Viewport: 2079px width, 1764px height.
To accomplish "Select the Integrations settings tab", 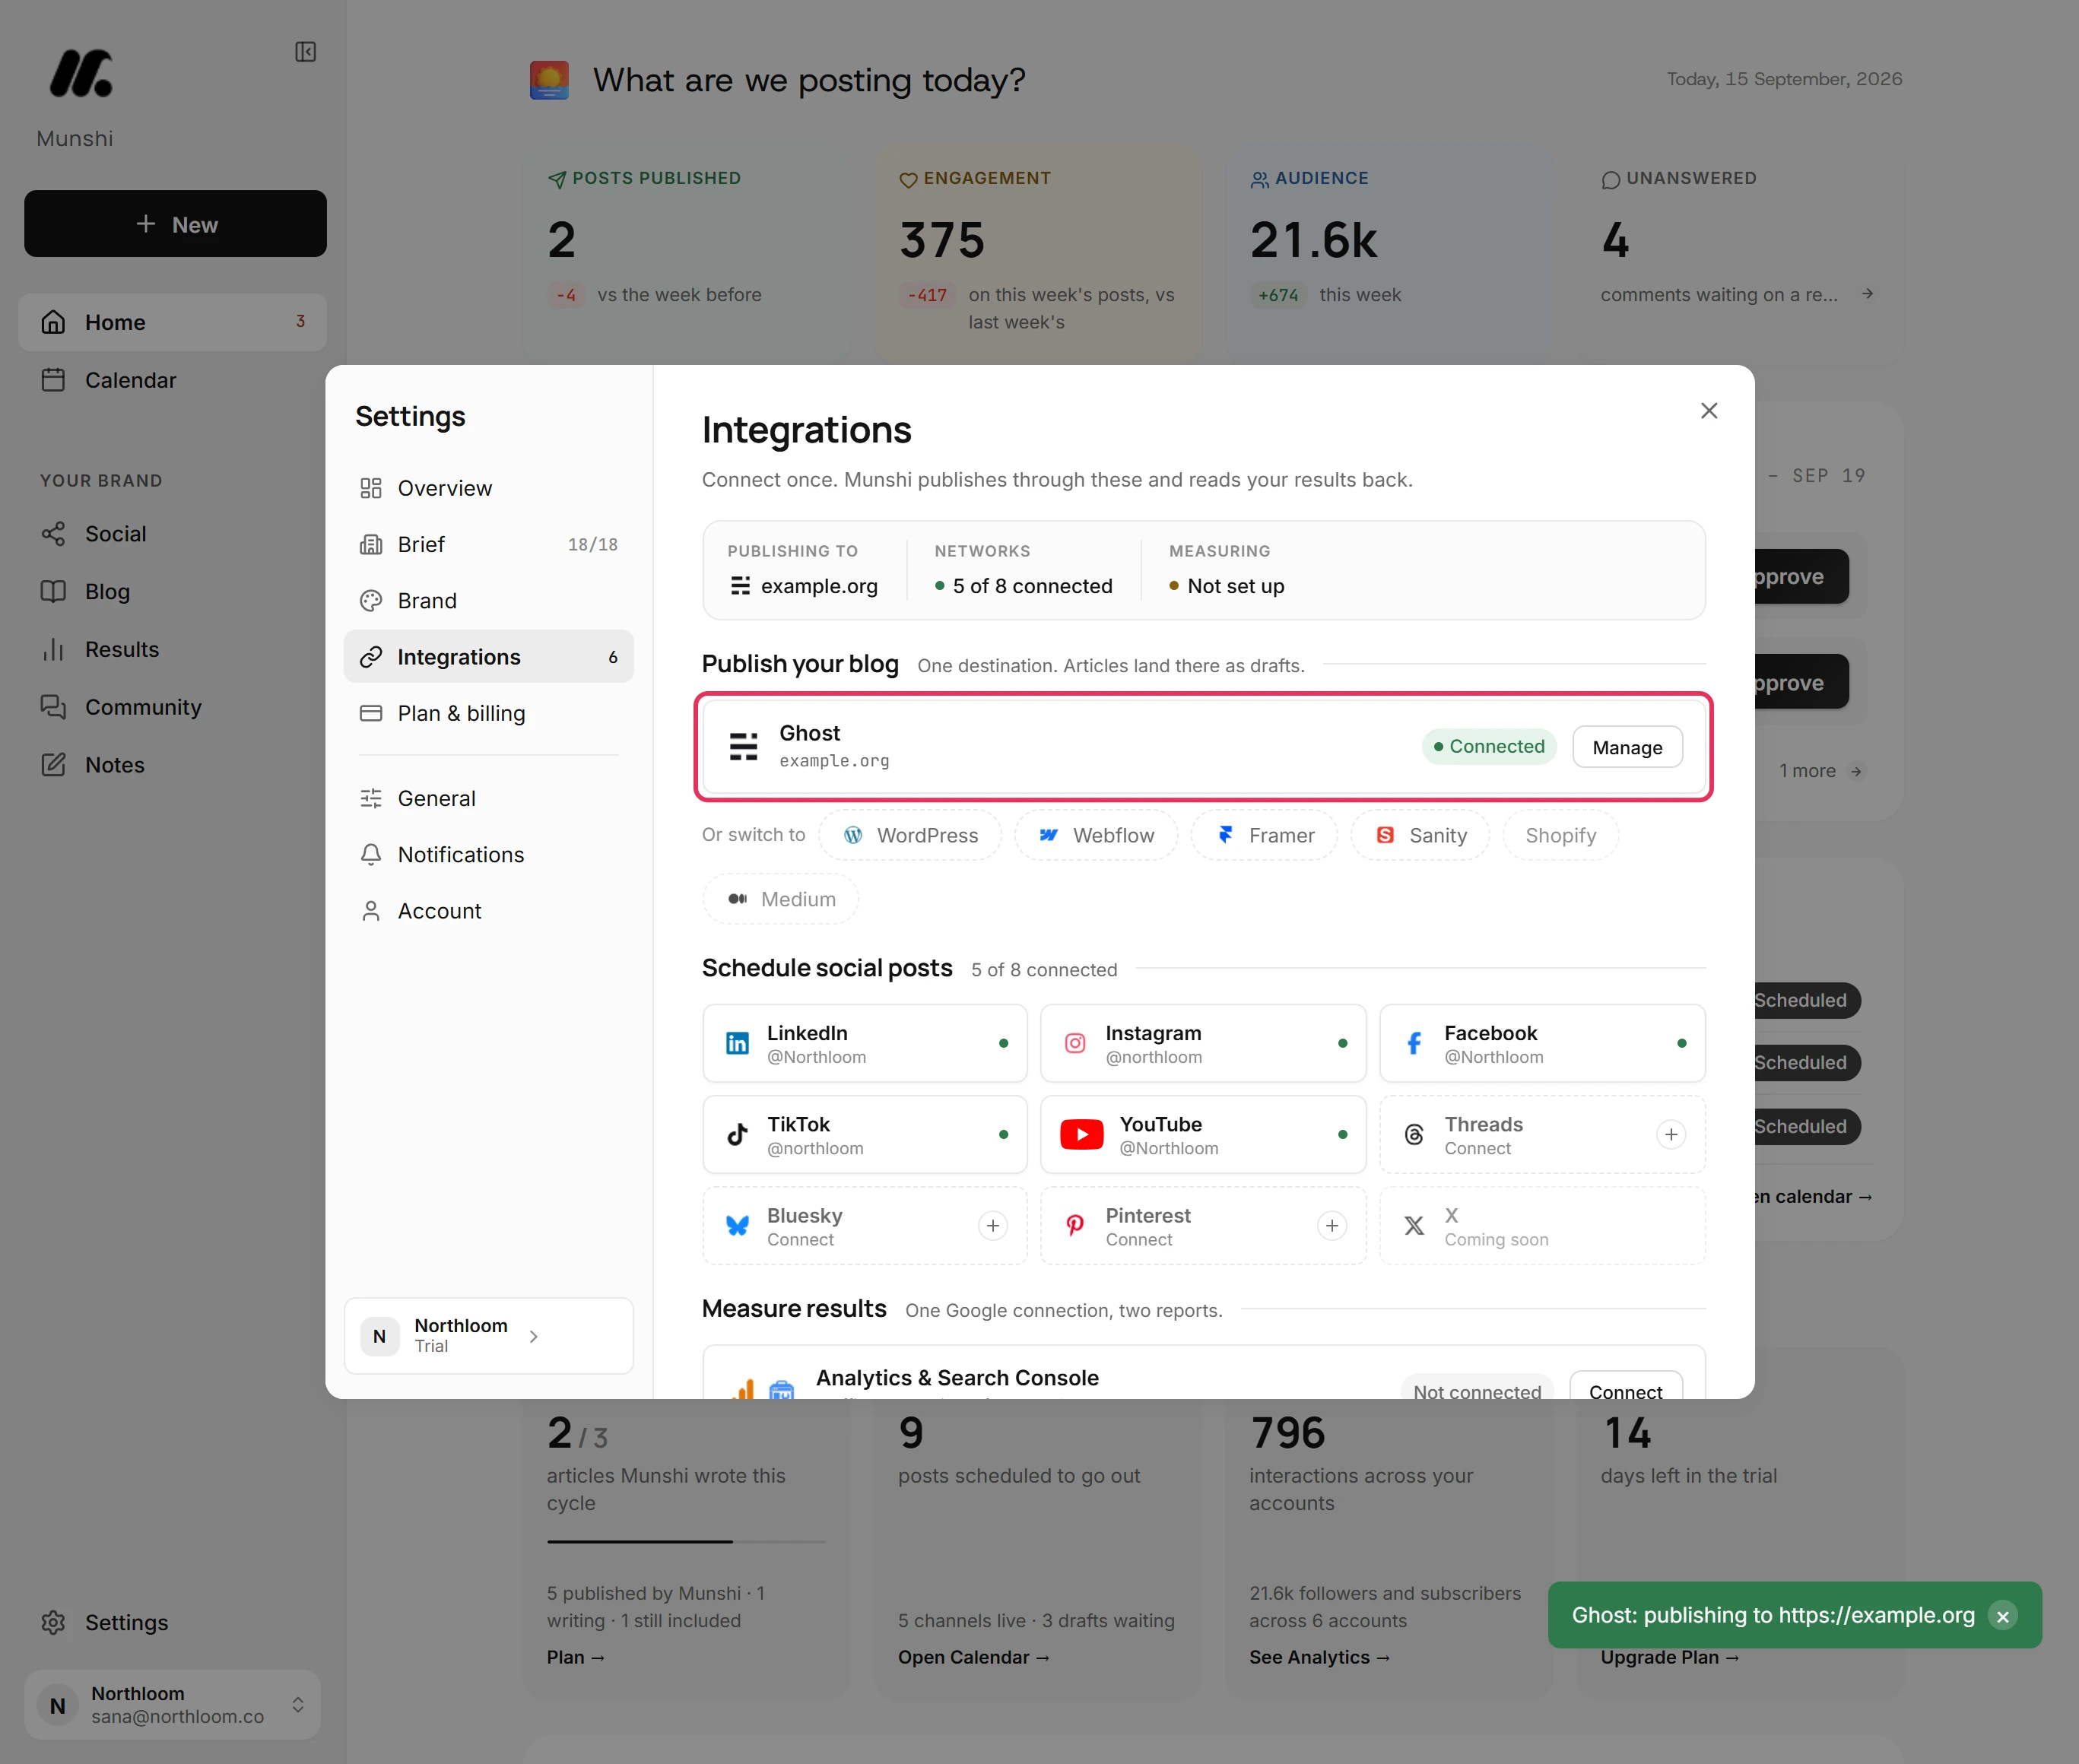I will pos(489,657).
